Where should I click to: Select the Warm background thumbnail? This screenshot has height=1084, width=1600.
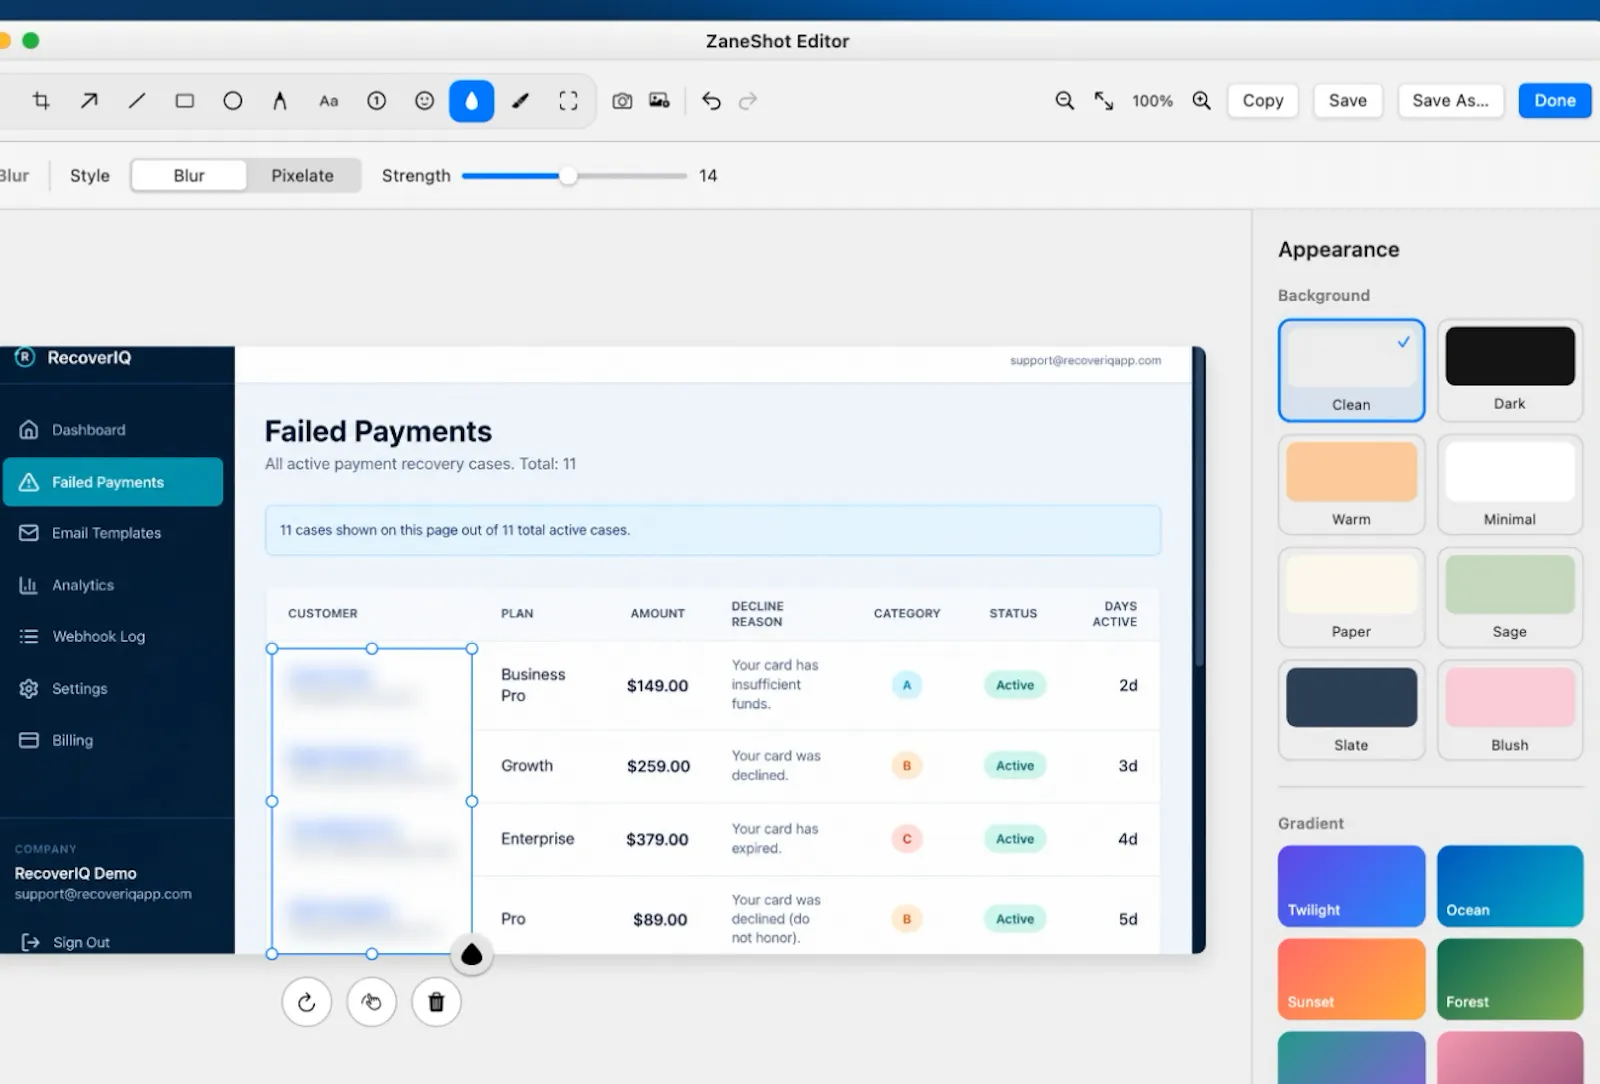coord(1351,484)
